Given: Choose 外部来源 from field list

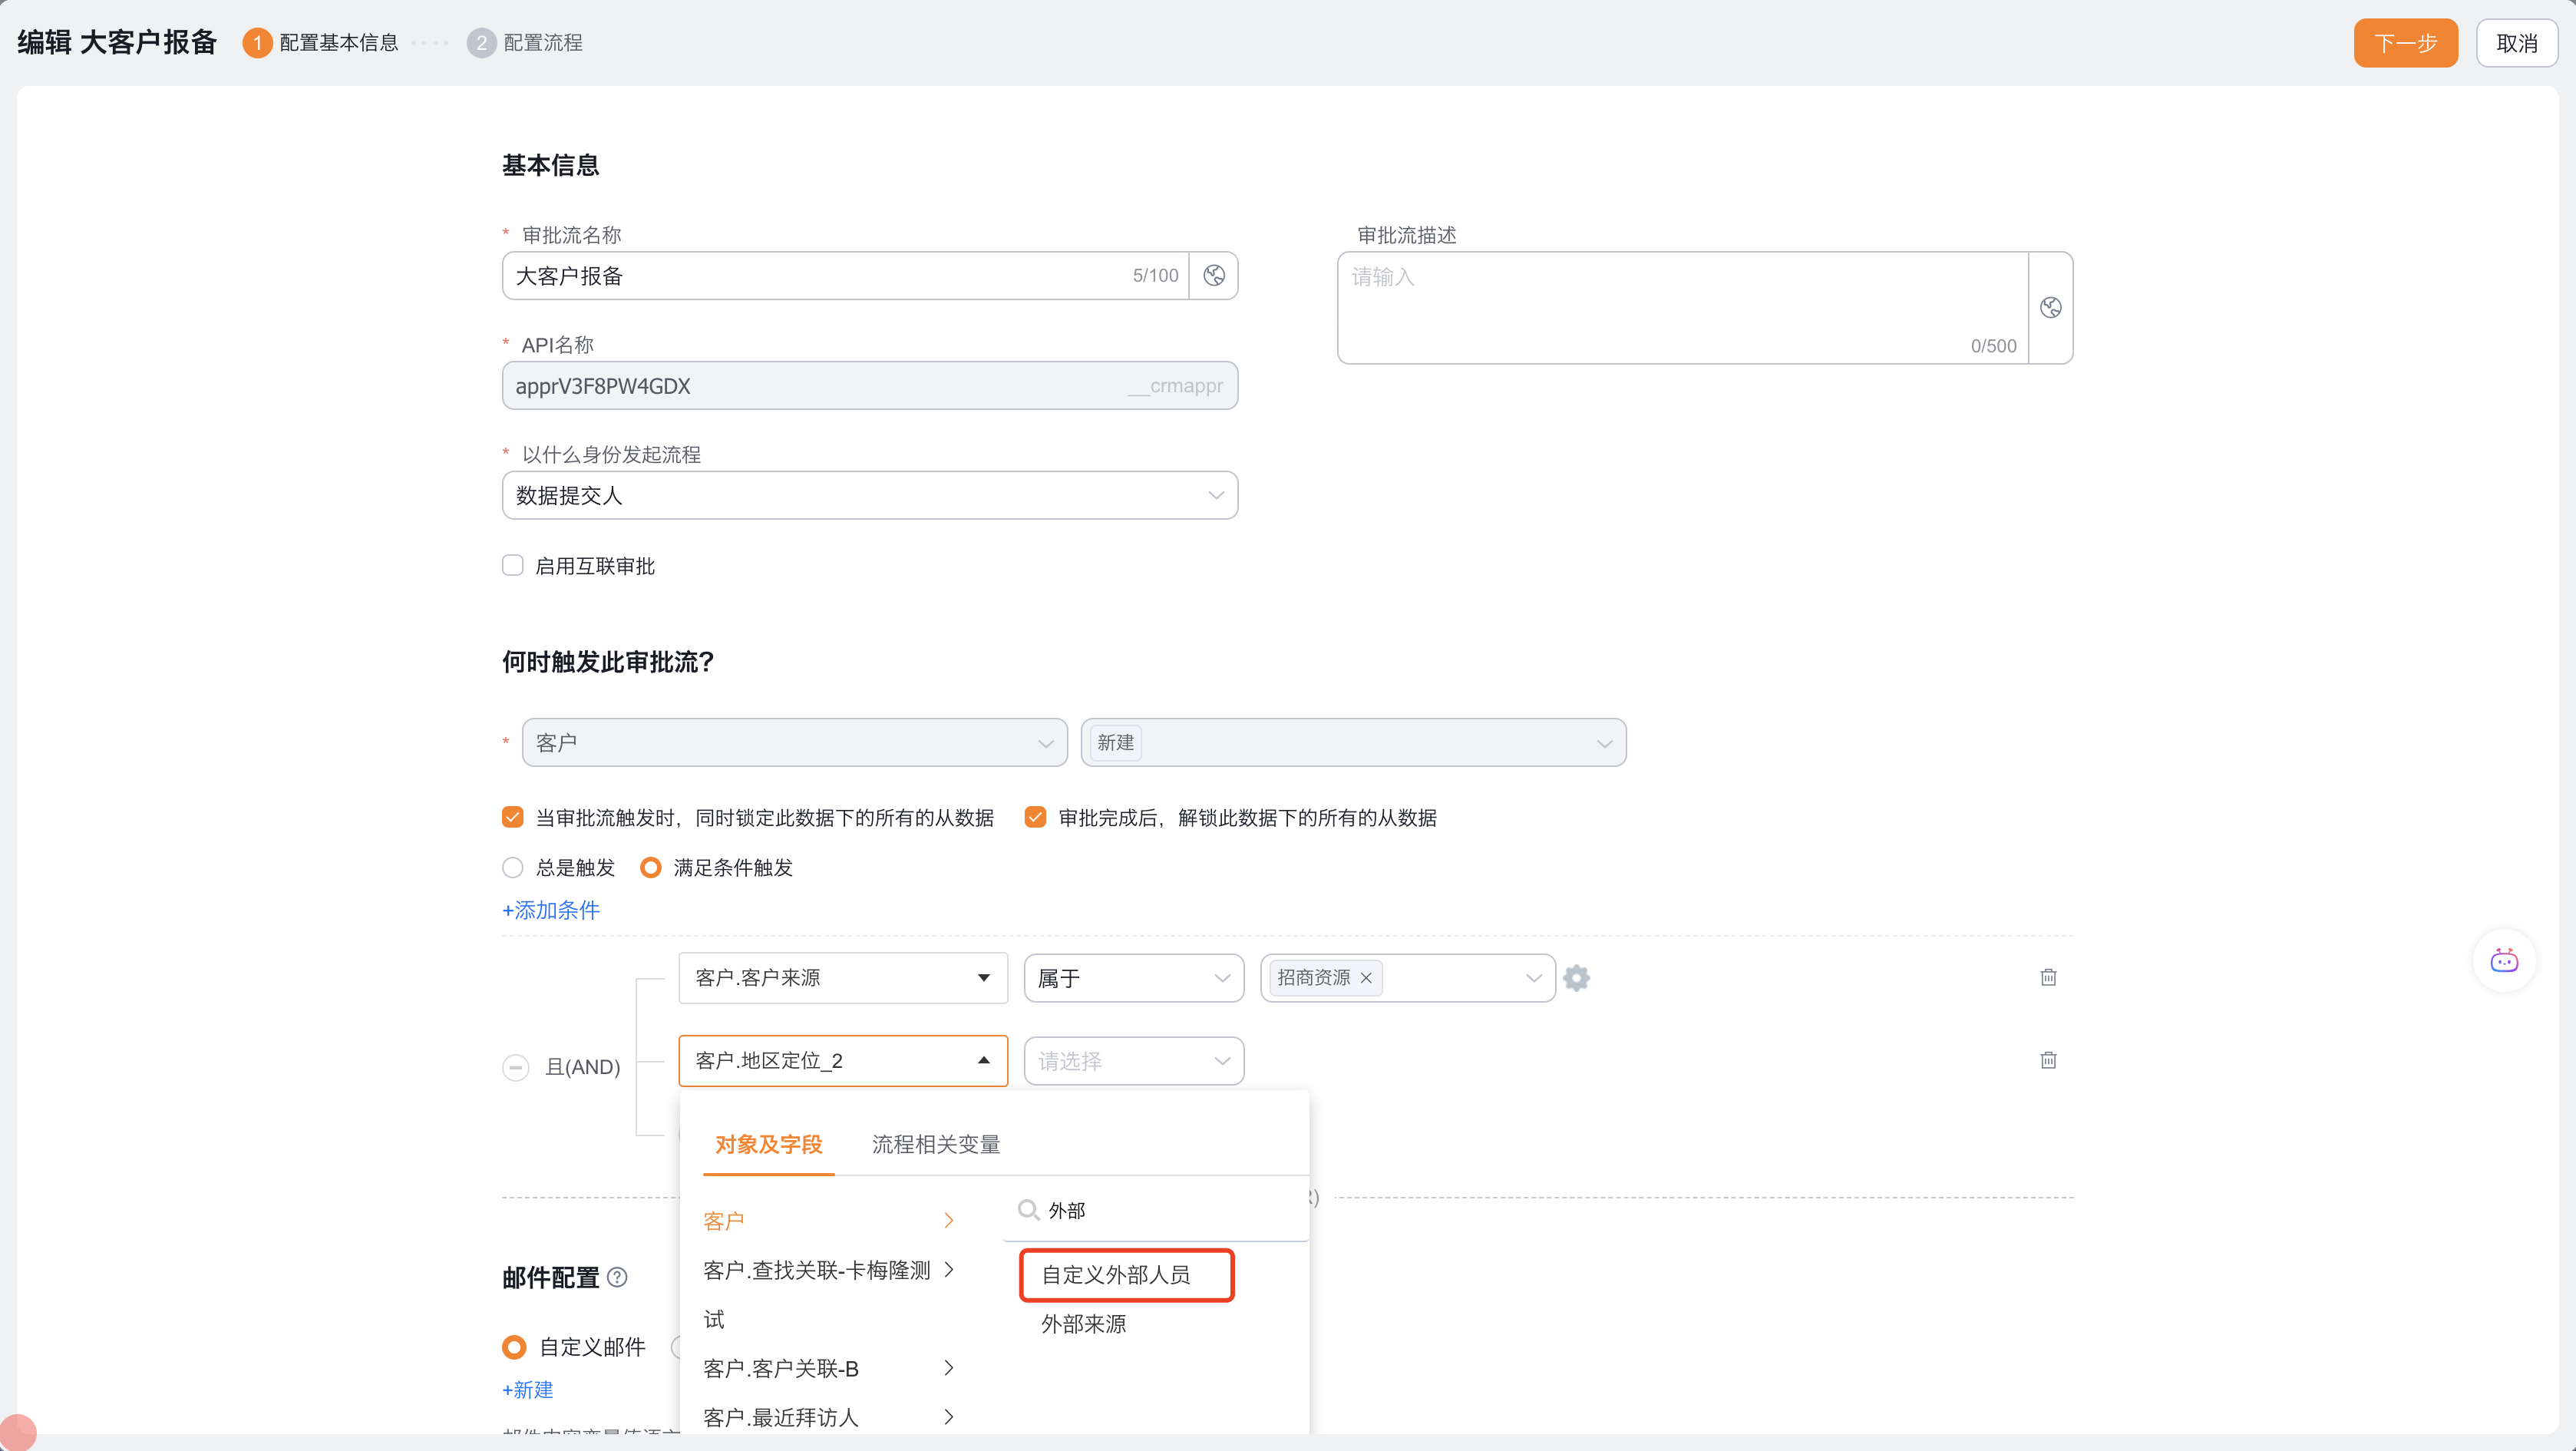Looking at the screenshot, I should pos(1083,1324).
